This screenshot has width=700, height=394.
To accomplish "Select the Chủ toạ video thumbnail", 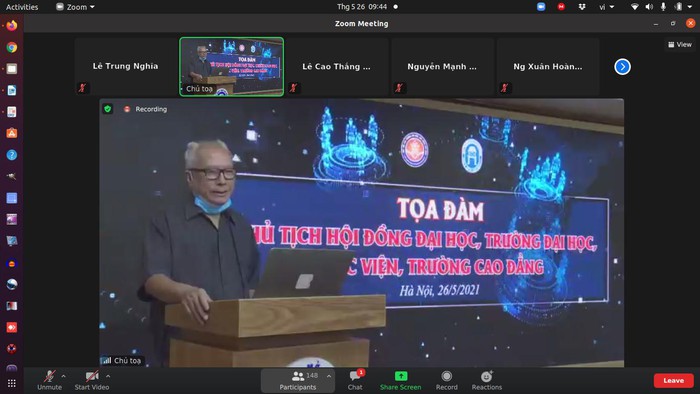I will pyautogui.click(x=231, y=66).
